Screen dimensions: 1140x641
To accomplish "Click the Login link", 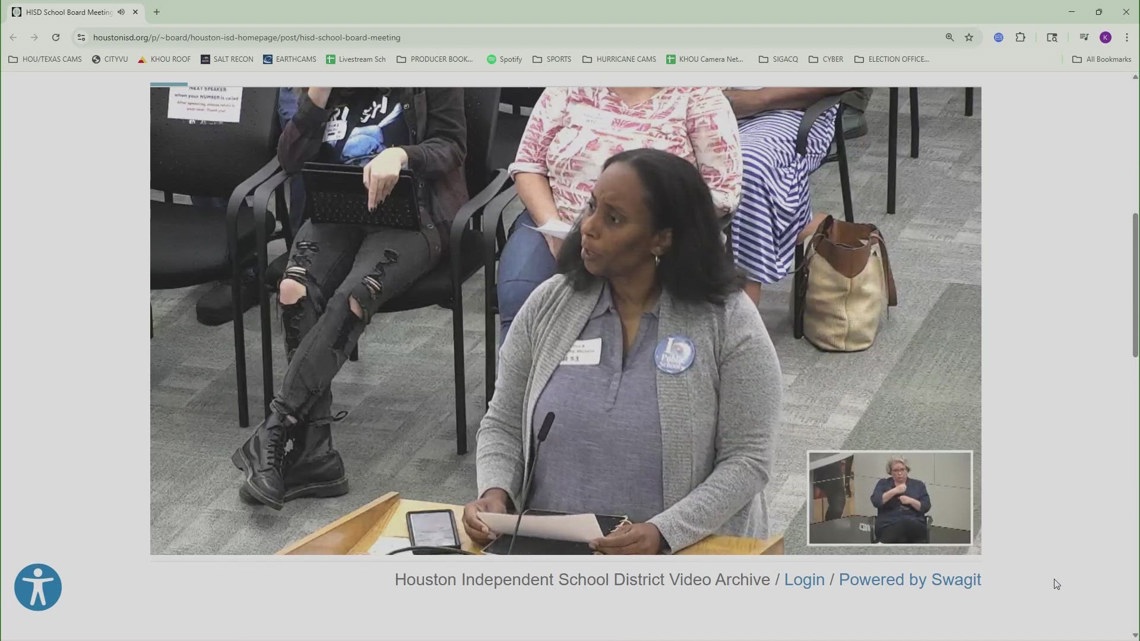I will pyautogui.click(x=804, y=579).
